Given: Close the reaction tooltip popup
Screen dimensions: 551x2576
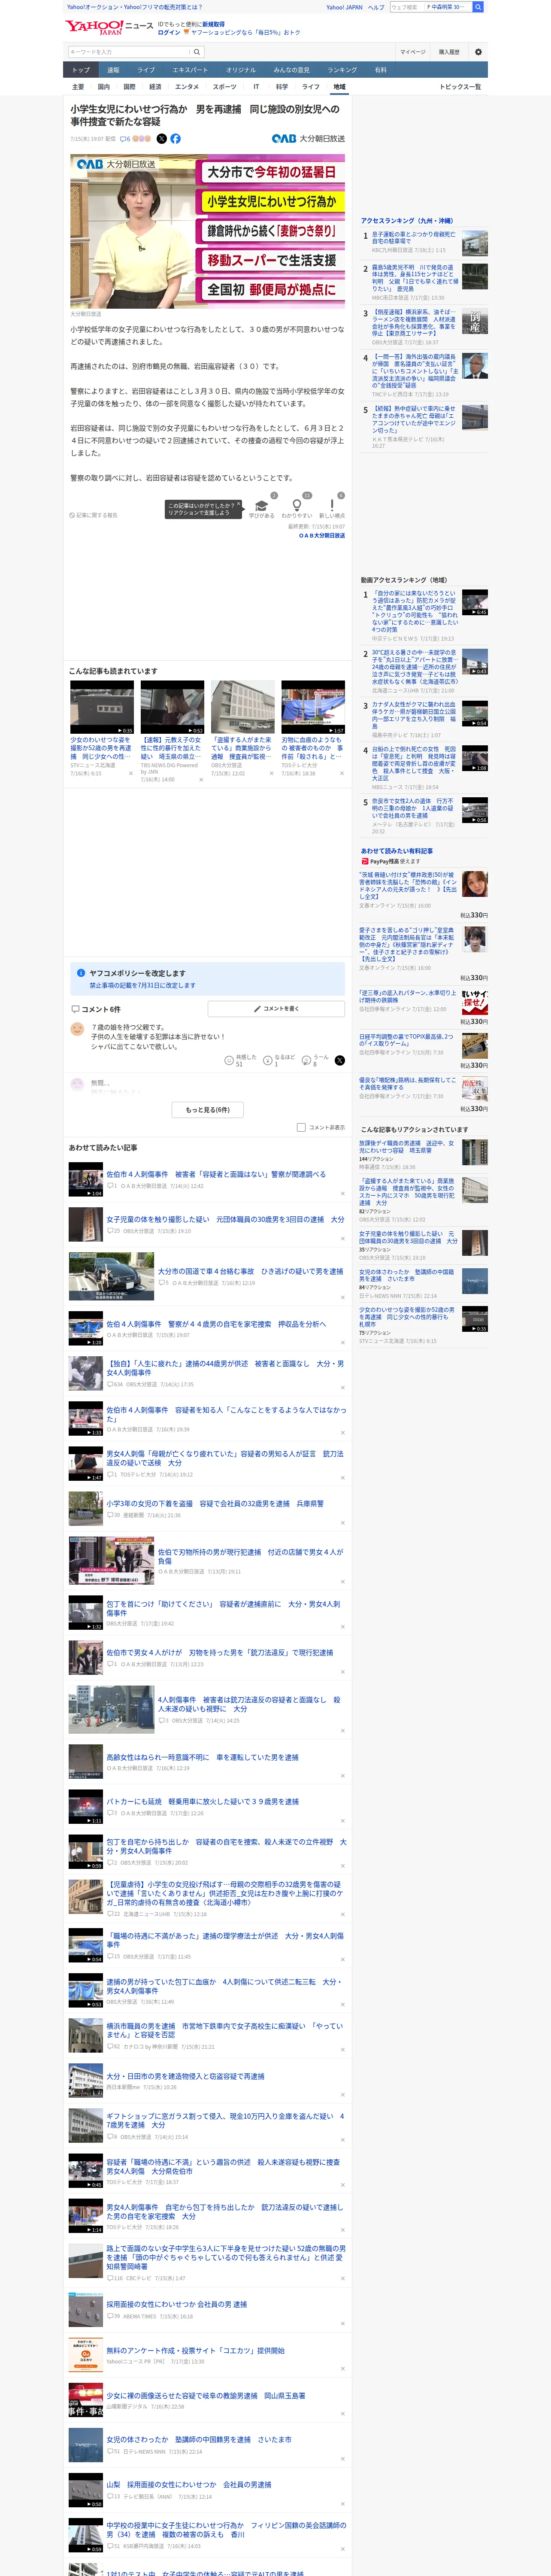Looking at the screenshot, I should coord(238,504).
